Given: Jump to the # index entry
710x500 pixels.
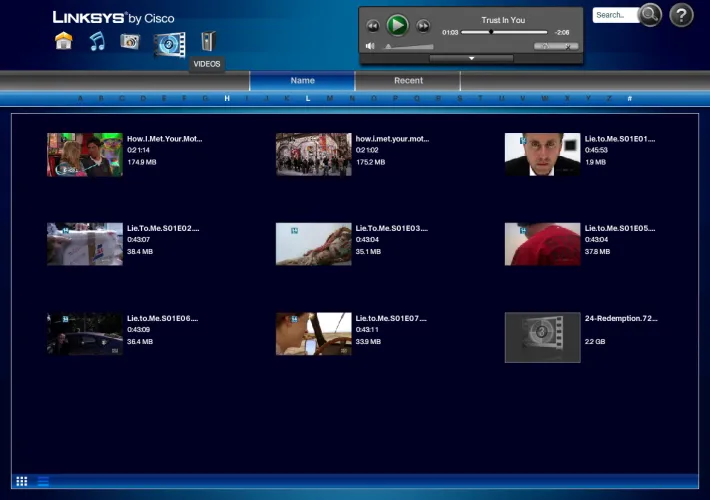Looking at the screenshot, I should coord(629,98).
